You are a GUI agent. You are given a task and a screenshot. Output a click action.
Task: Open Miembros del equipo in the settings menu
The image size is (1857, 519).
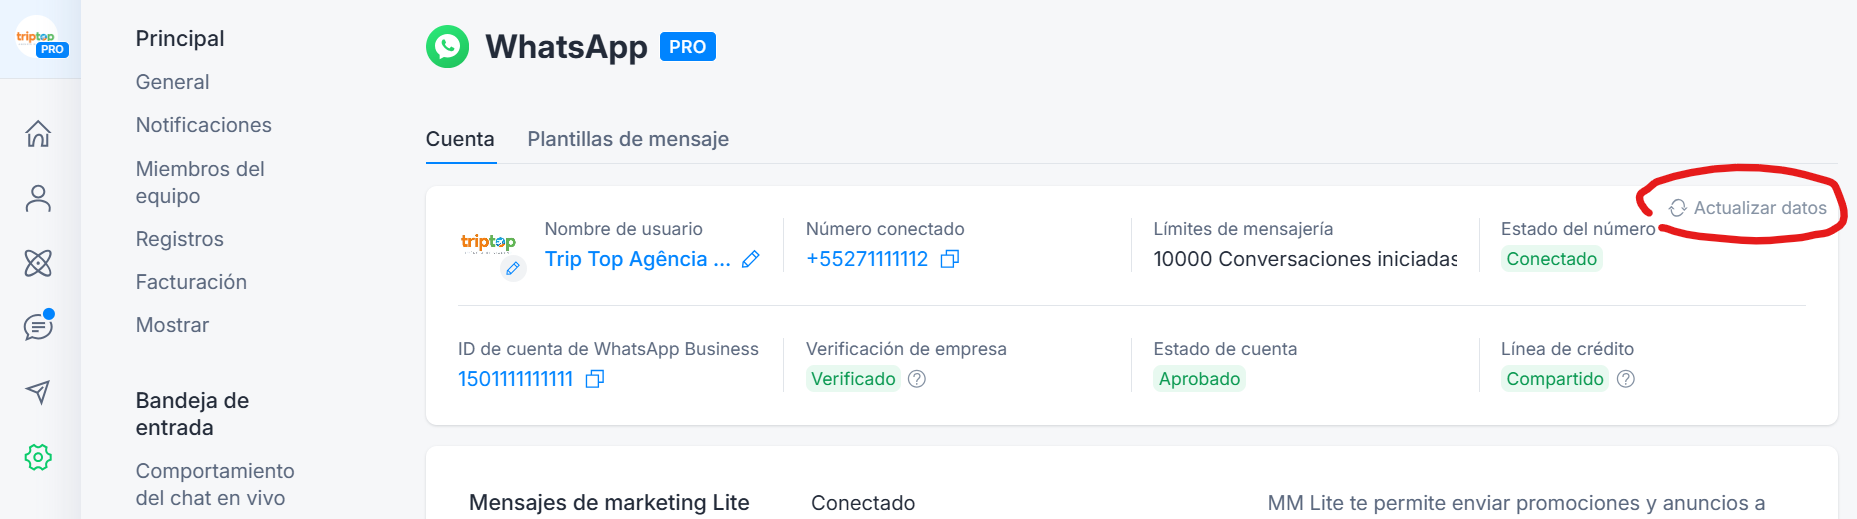200,182
